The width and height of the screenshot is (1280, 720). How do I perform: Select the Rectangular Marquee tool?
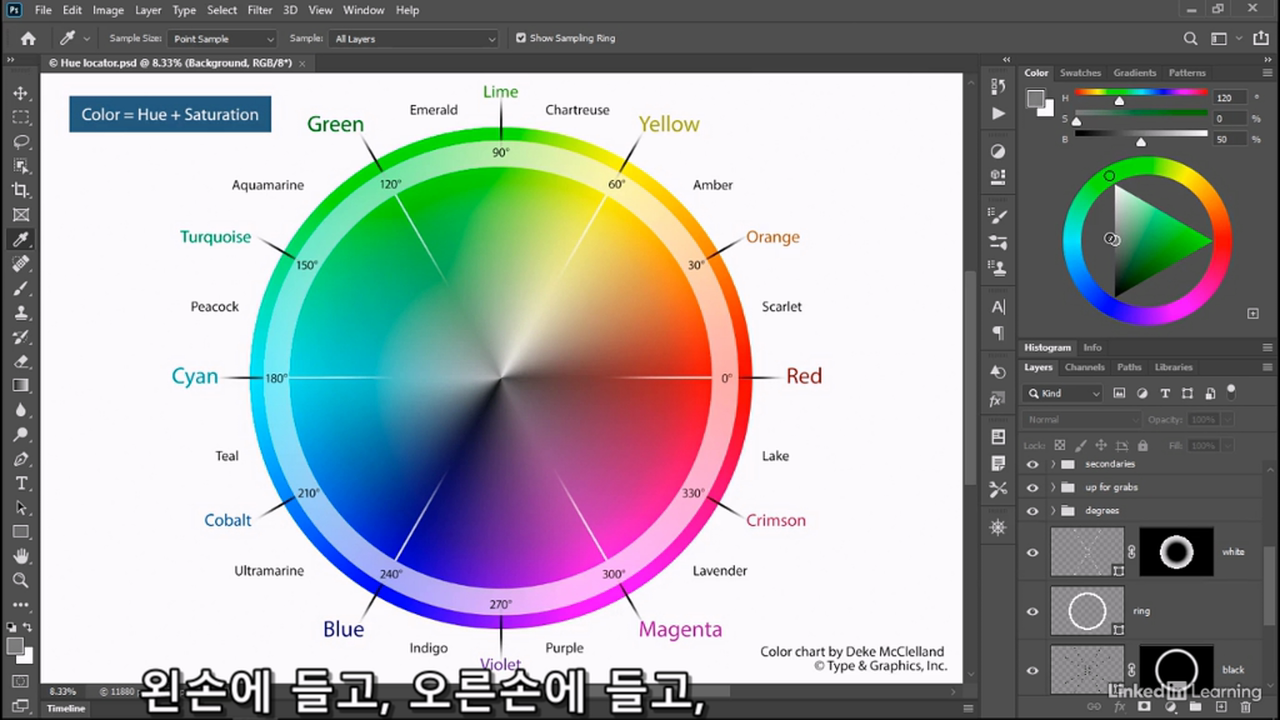point(21,117)
